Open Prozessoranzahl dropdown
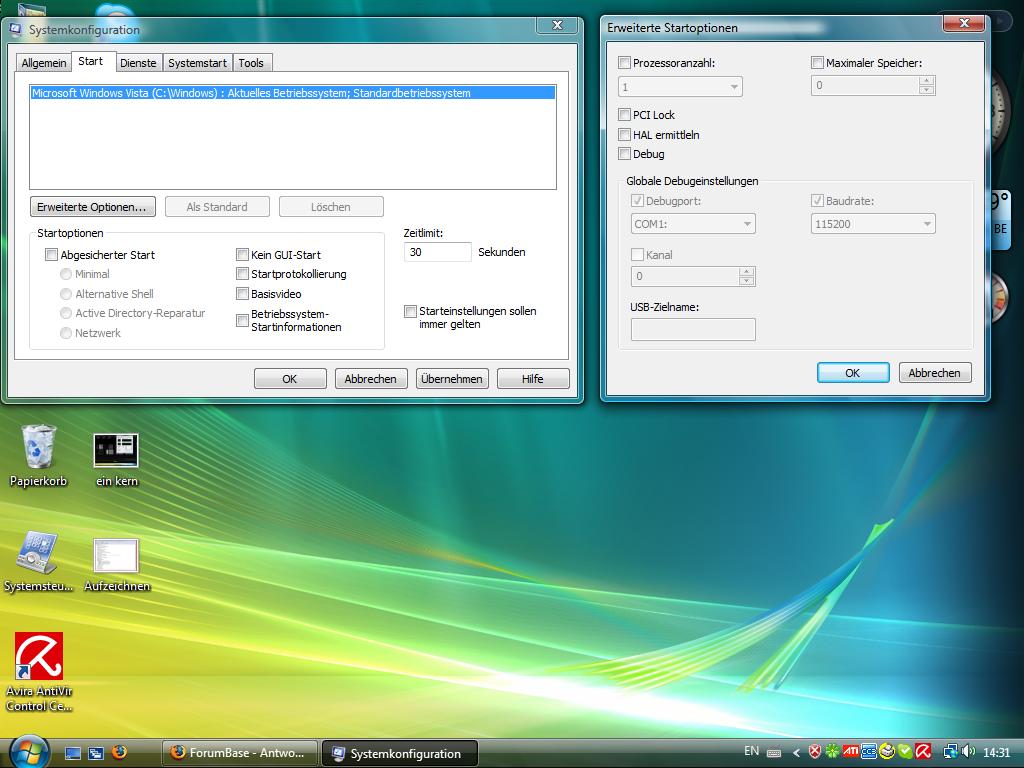1024x768 pixels. 680,86
